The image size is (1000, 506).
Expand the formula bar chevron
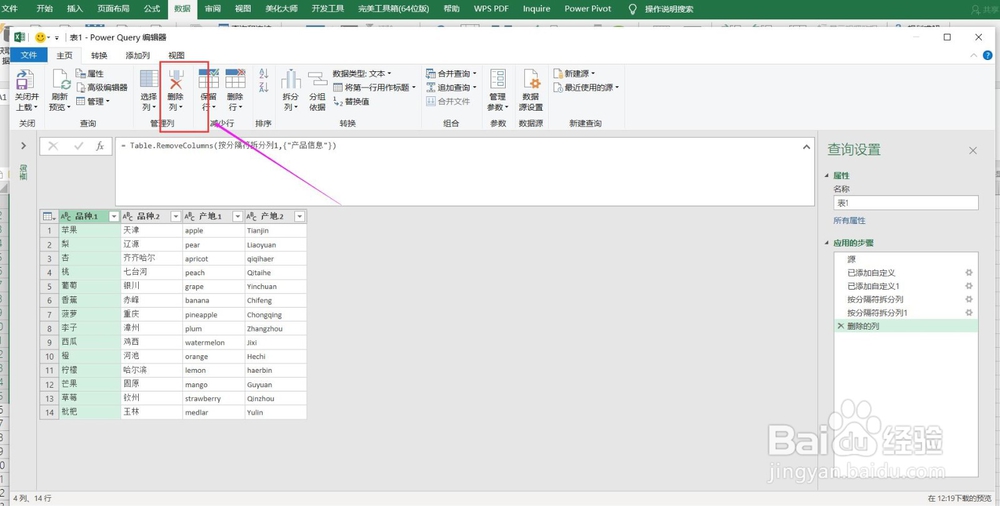pos(807,147)
